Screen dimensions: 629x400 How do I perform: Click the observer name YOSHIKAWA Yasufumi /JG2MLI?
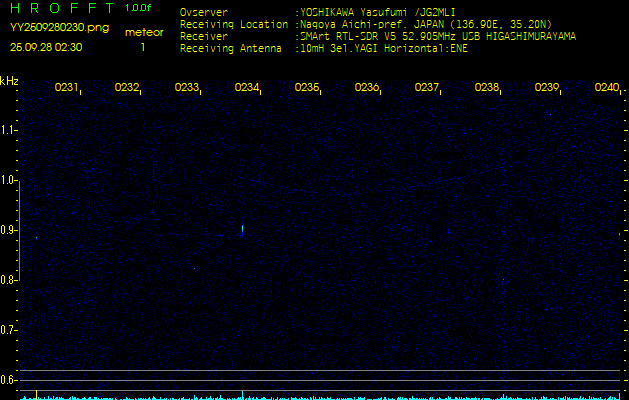pyautogui.click(x=378, y=12)
